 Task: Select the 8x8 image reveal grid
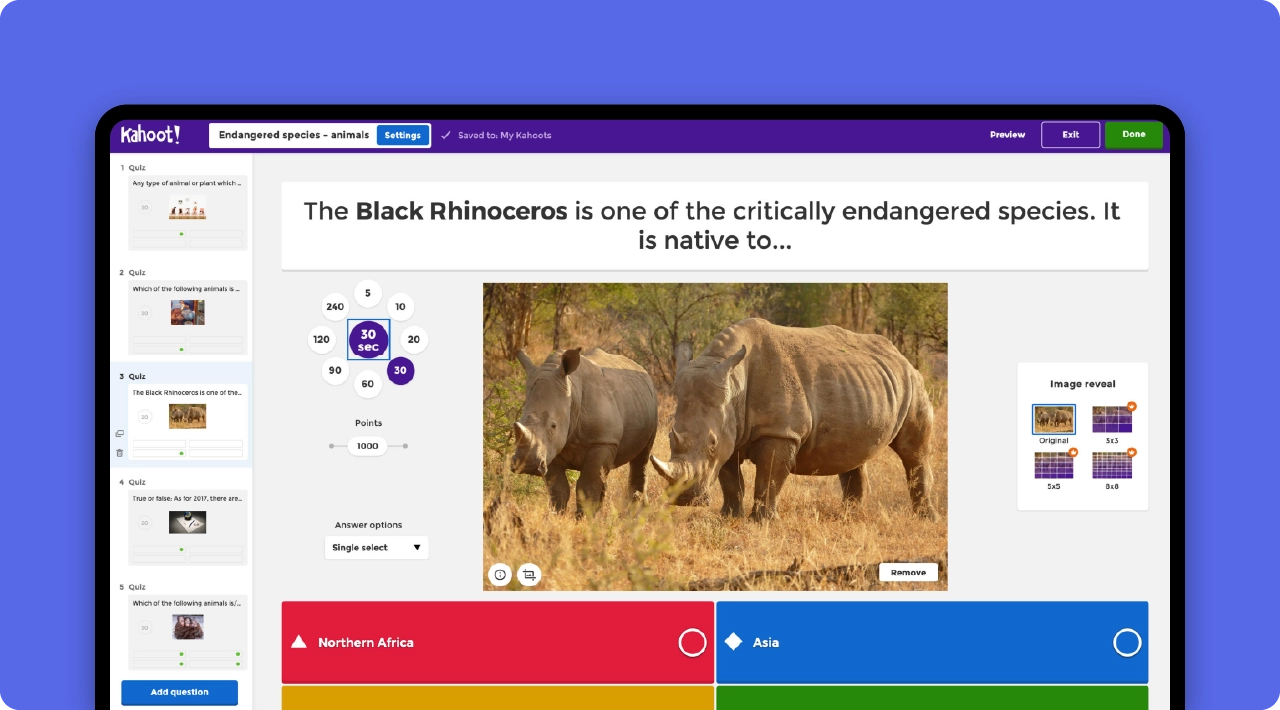pyautogui.click(x=1112, y=466)
